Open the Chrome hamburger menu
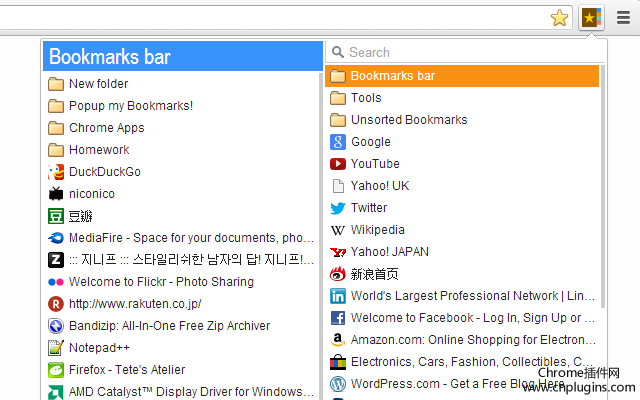The width and height of the screenshot is (640, 400). 623,18
